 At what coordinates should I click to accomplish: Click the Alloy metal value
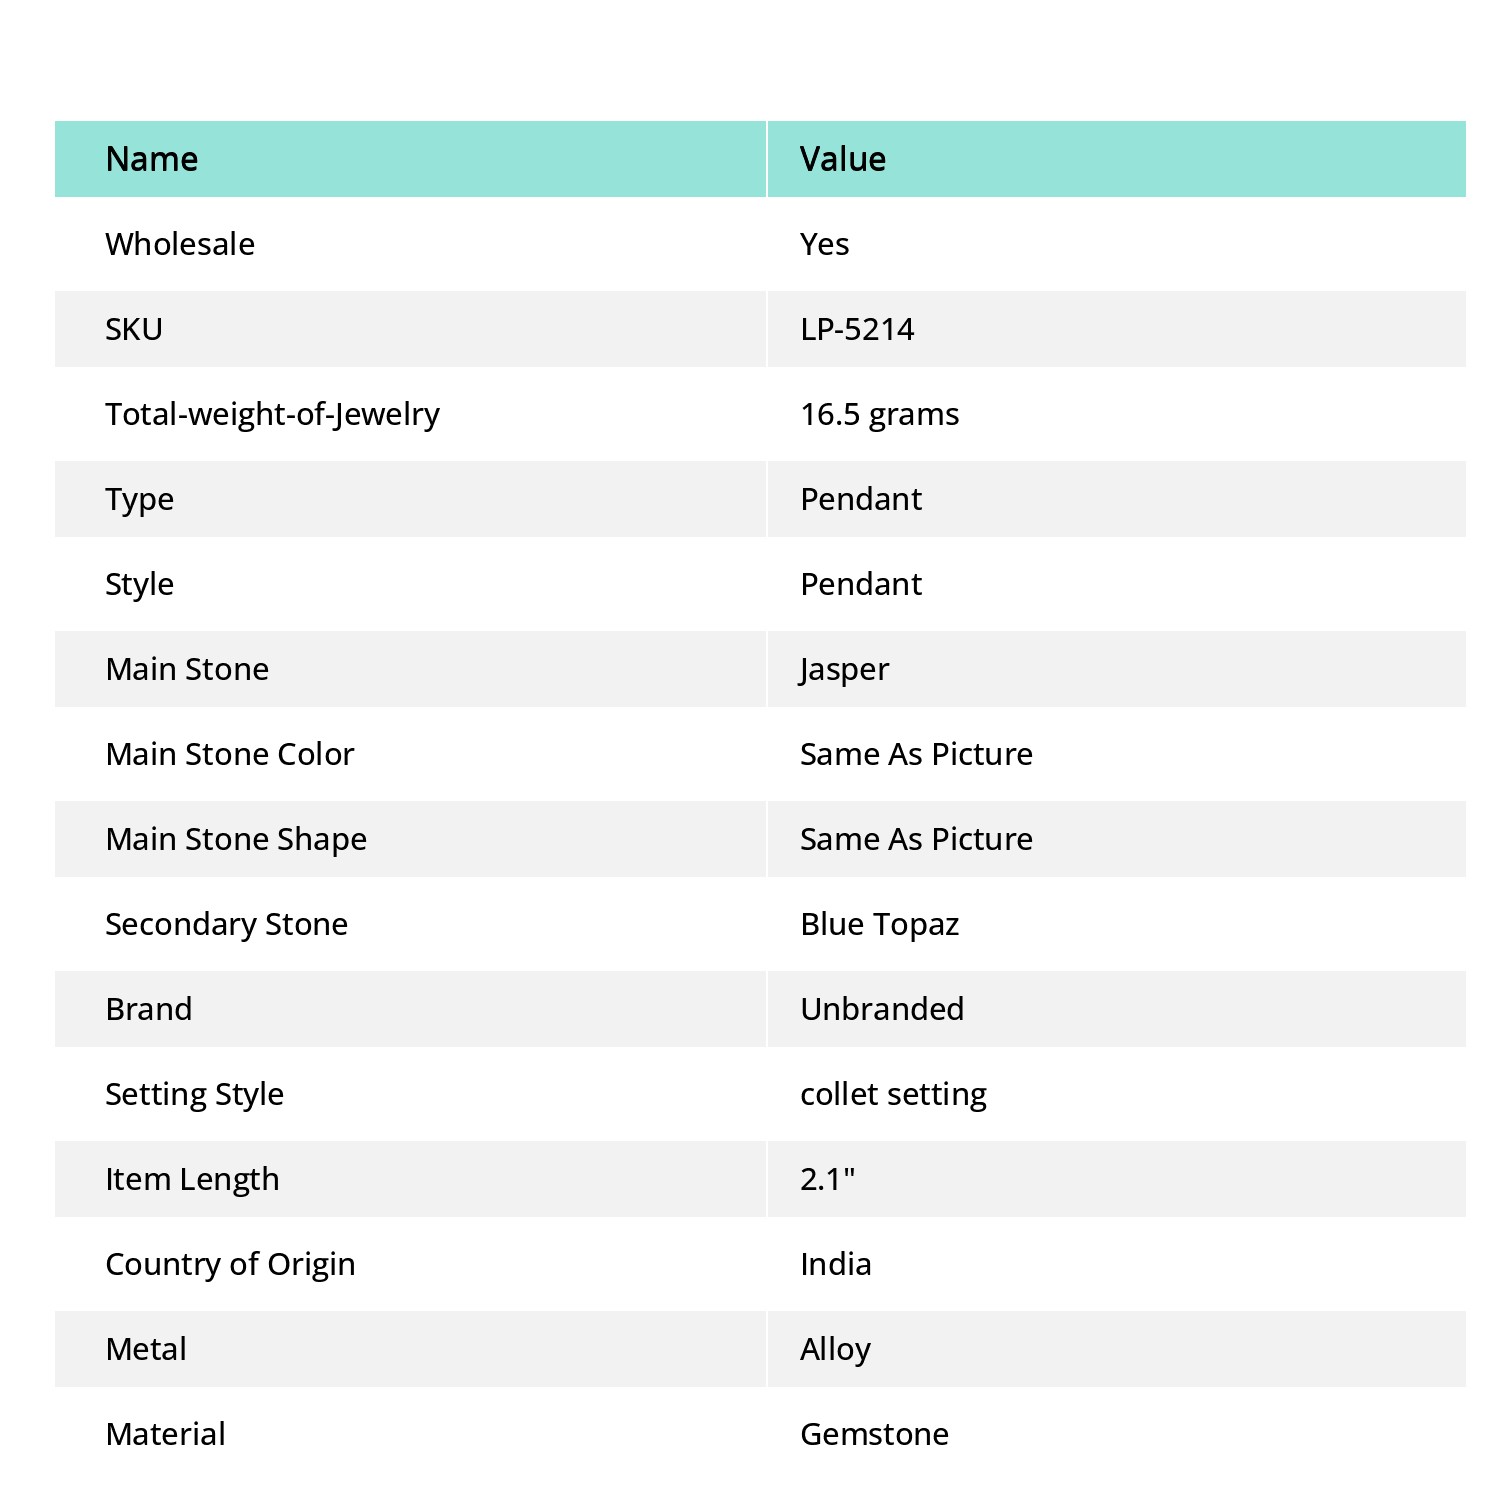click(835, 1349)
